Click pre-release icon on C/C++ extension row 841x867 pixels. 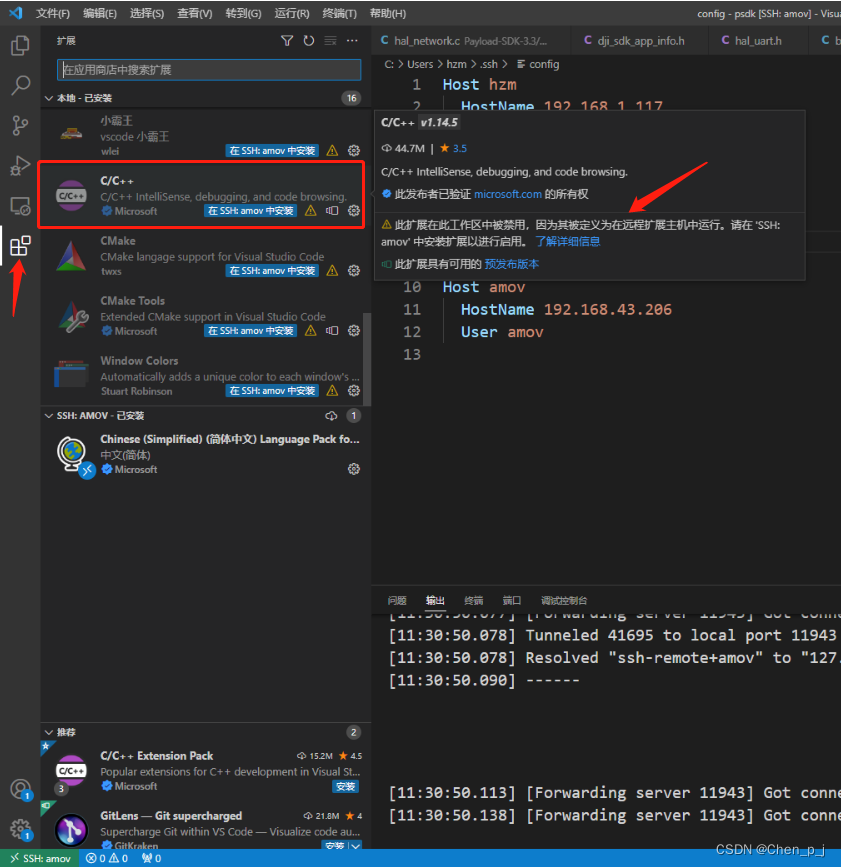point(332,211)
